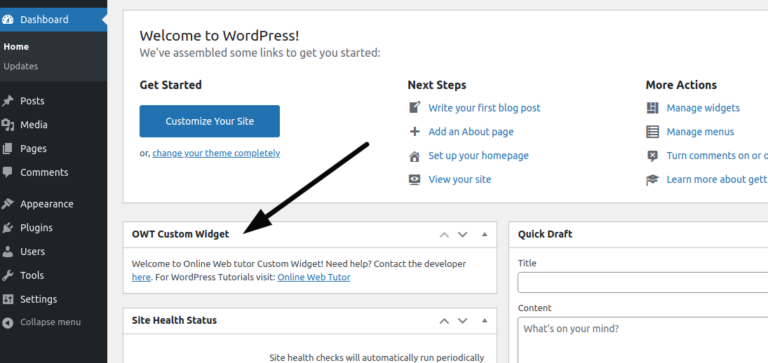Image resolution: width=768 pixels, height=363 pixels.
Task: Click the house icon beside Set up your homepage
Action: click(x=414, y=156)
